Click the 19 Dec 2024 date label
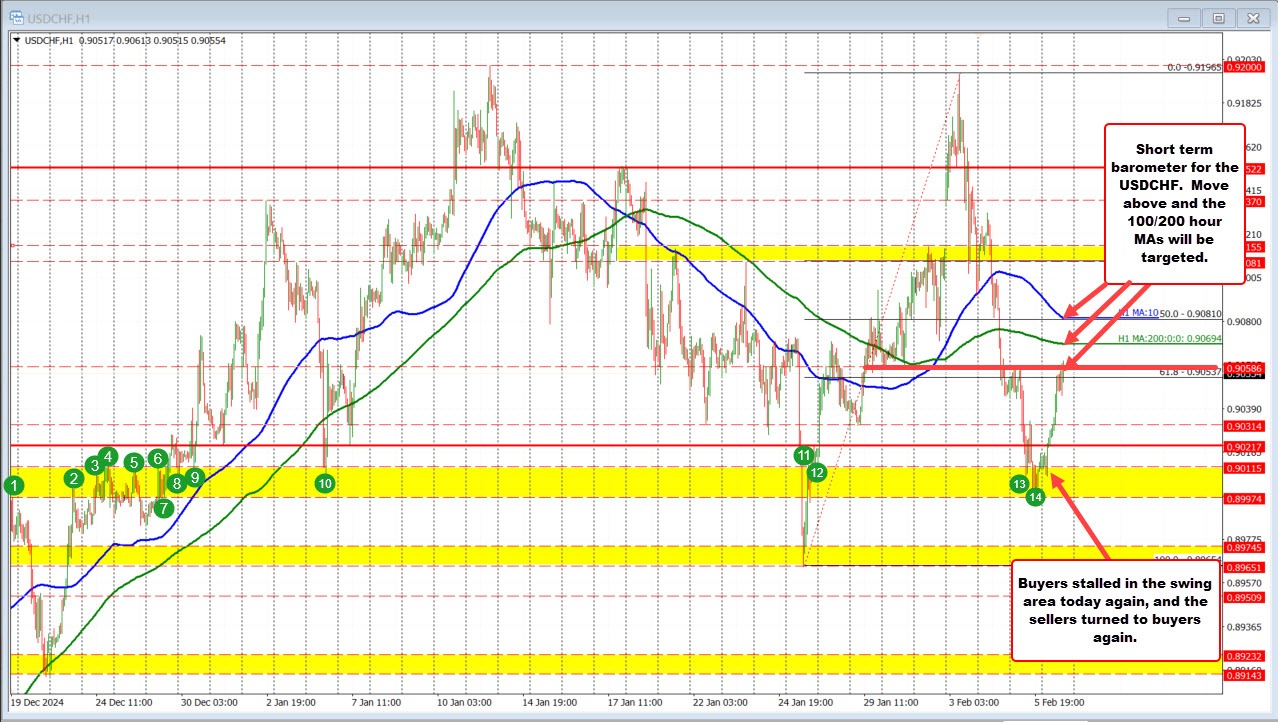Viewport: 1278px width, 722px height. pyautogui.click(x=38, y=701)
